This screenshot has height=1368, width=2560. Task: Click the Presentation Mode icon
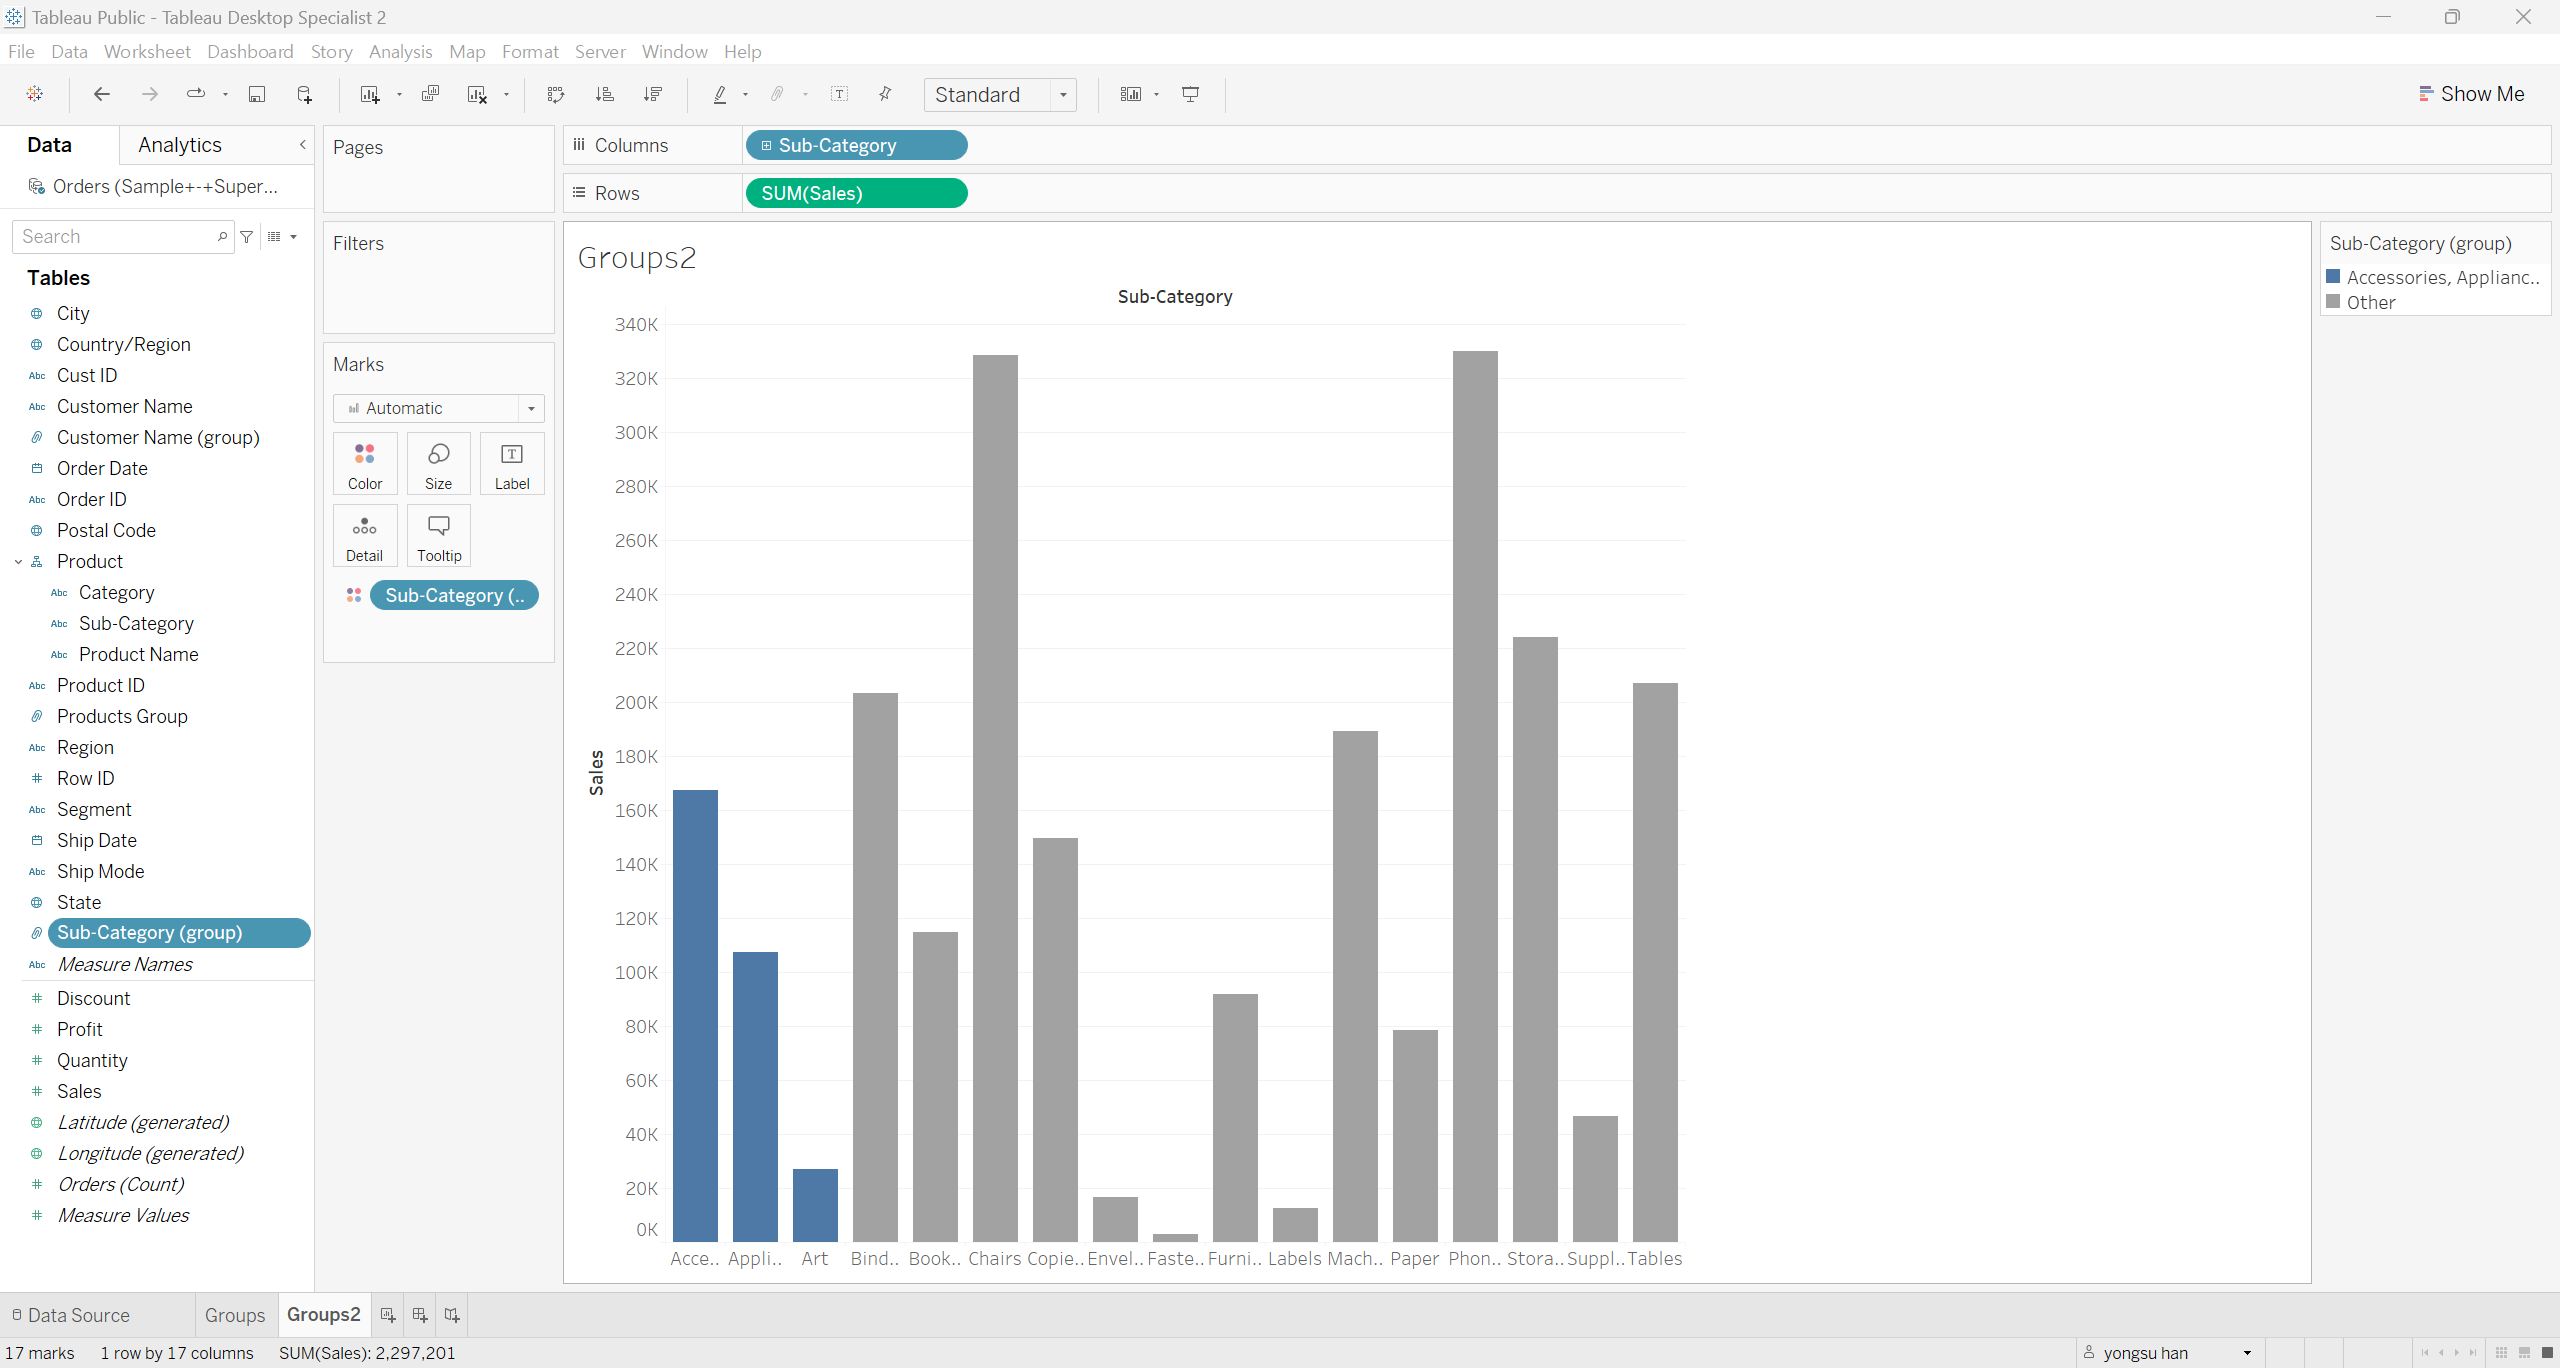1190,94
